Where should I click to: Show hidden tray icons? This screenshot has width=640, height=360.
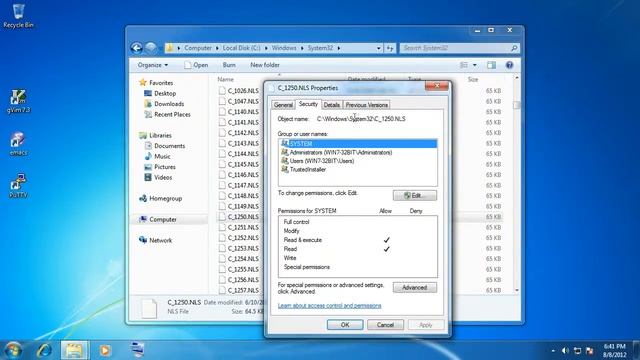553,351
